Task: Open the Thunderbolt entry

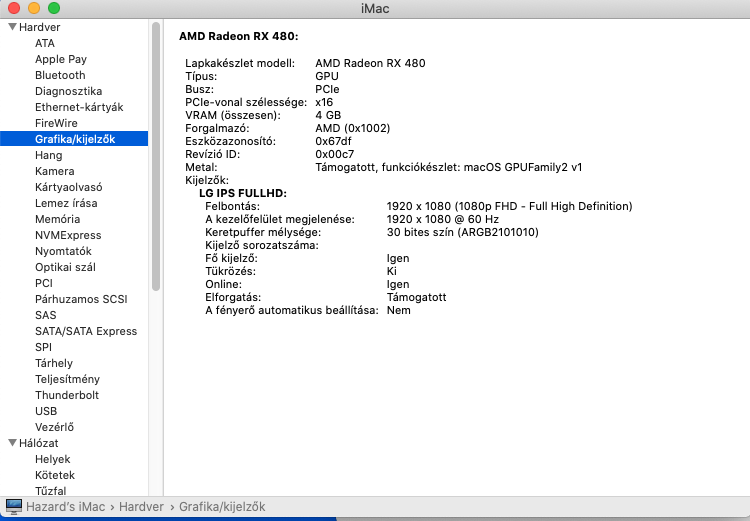Action: coord(66,395)
